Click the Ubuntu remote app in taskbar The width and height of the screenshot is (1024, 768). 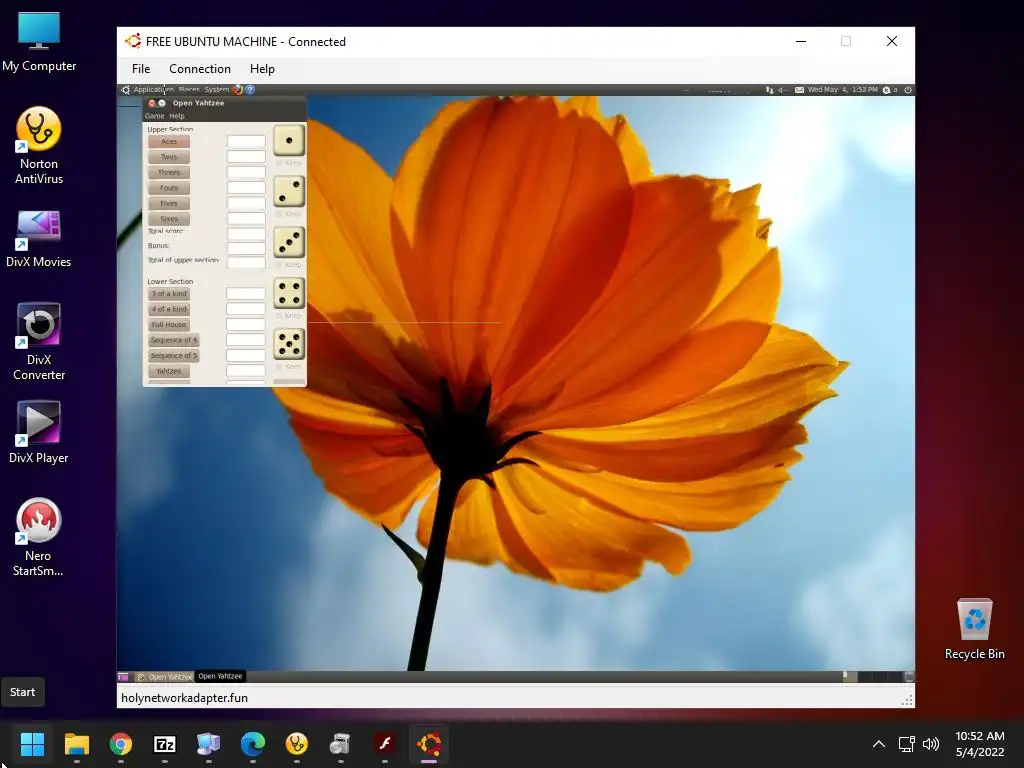click(x=429, y=744)
